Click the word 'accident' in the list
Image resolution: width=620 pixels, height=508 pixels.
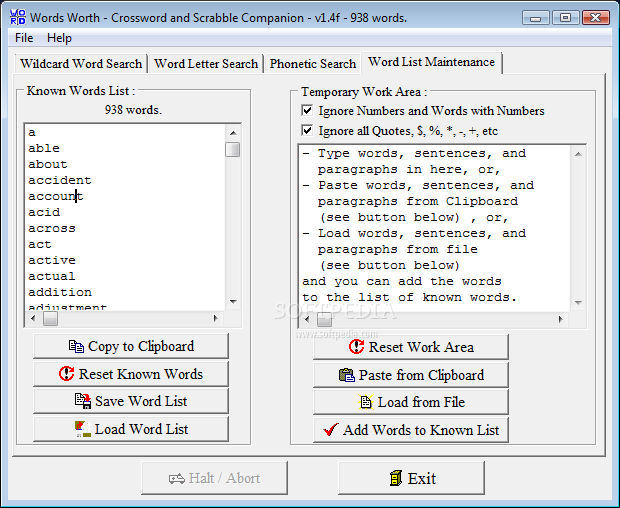(x=60, y=180)
